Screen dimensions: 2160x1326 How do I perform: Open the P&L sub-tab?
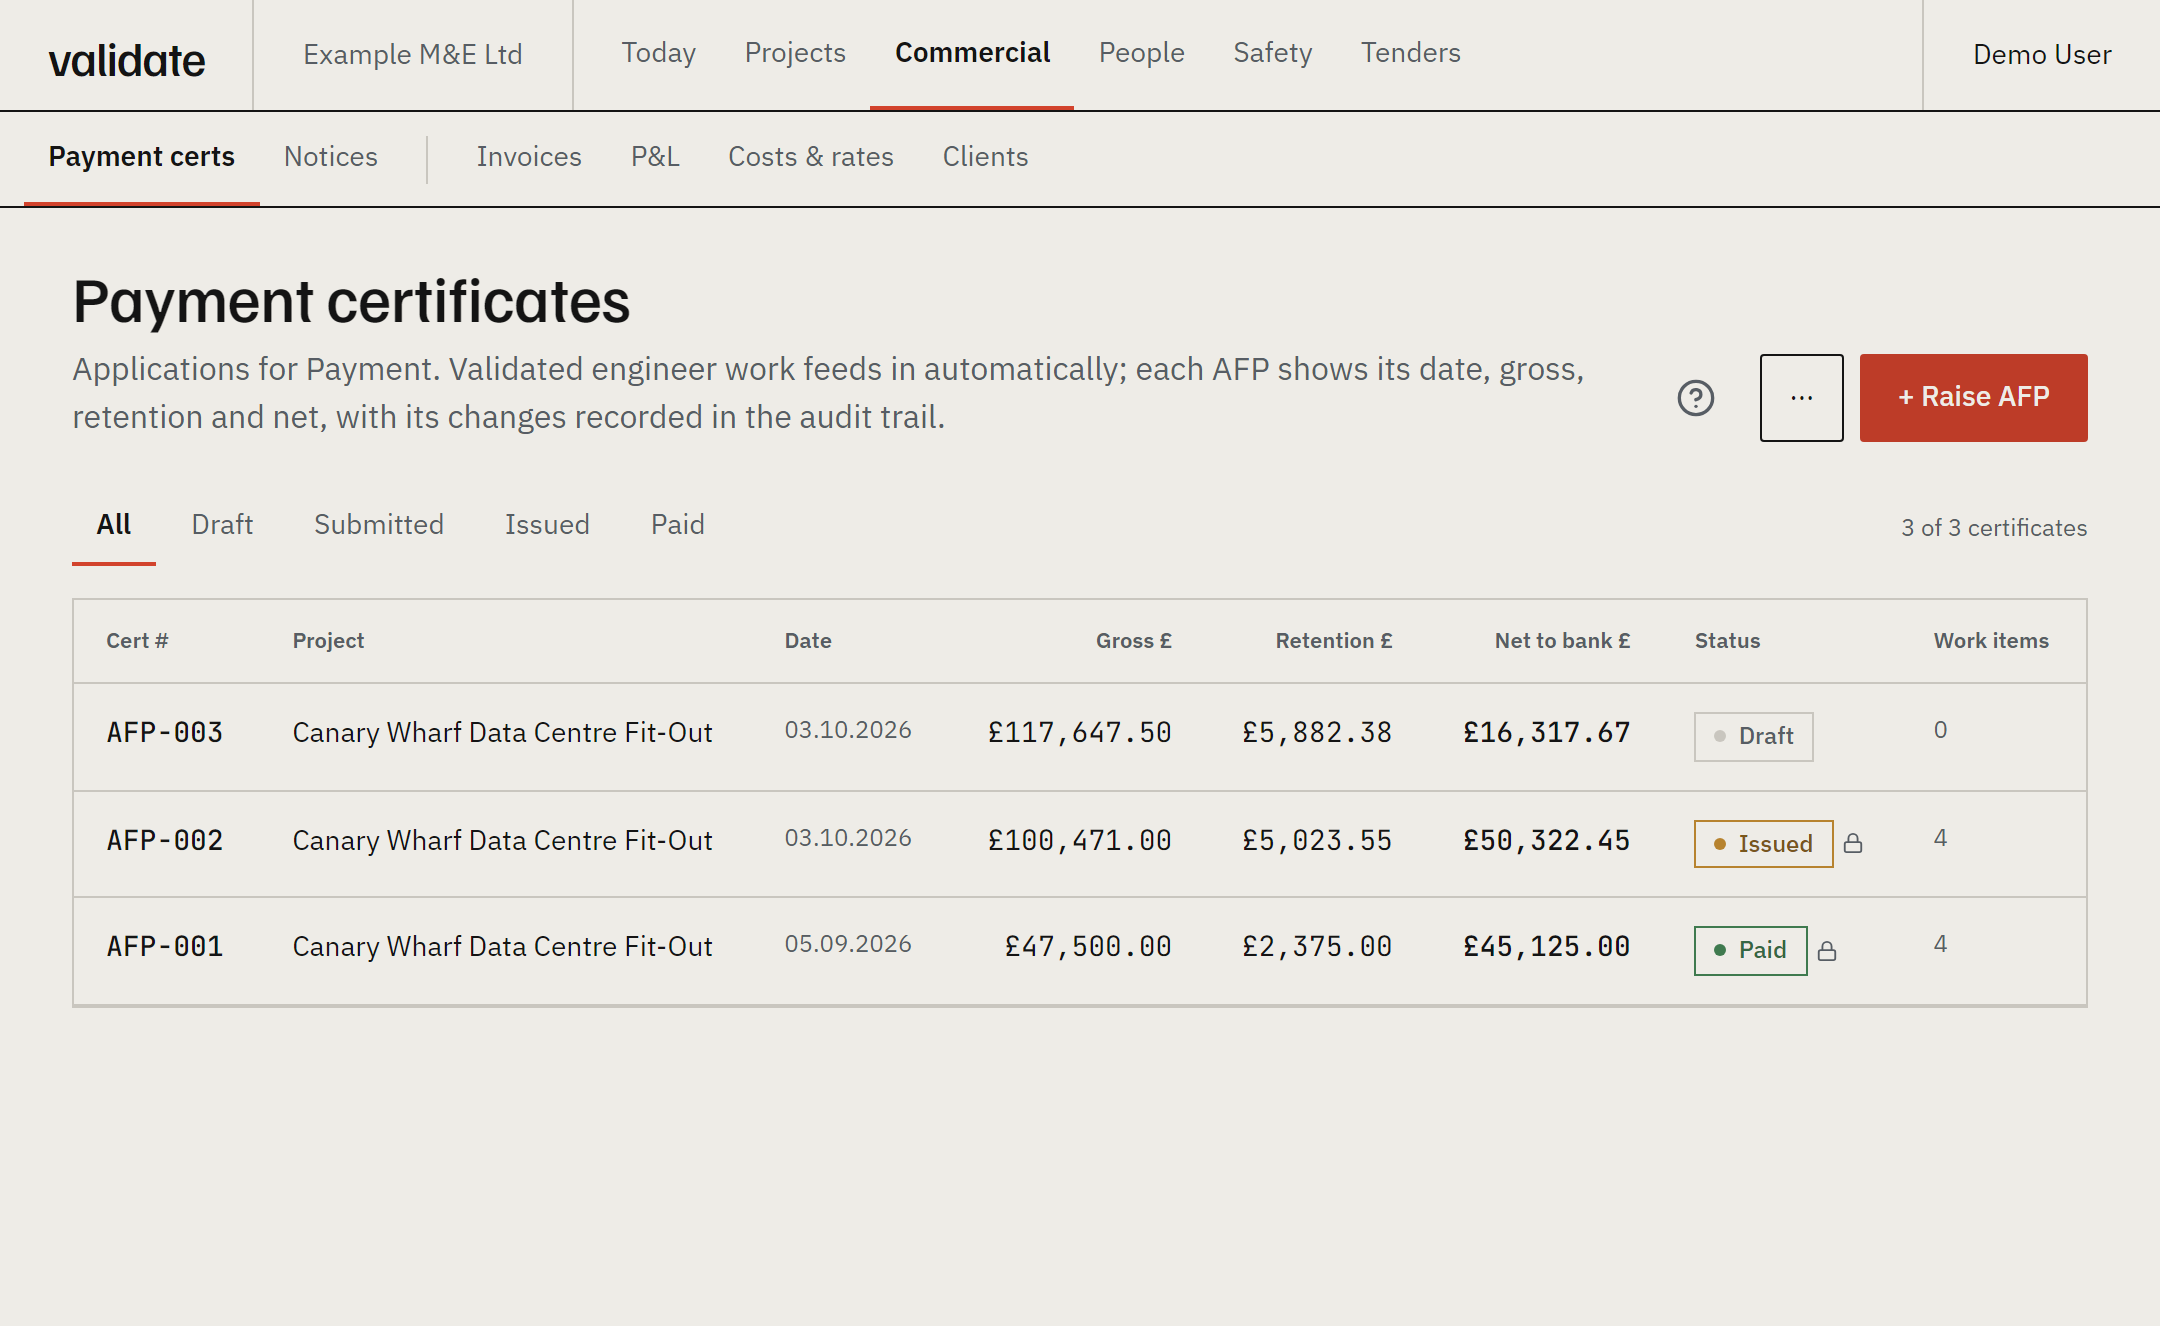tap(655, 157)
